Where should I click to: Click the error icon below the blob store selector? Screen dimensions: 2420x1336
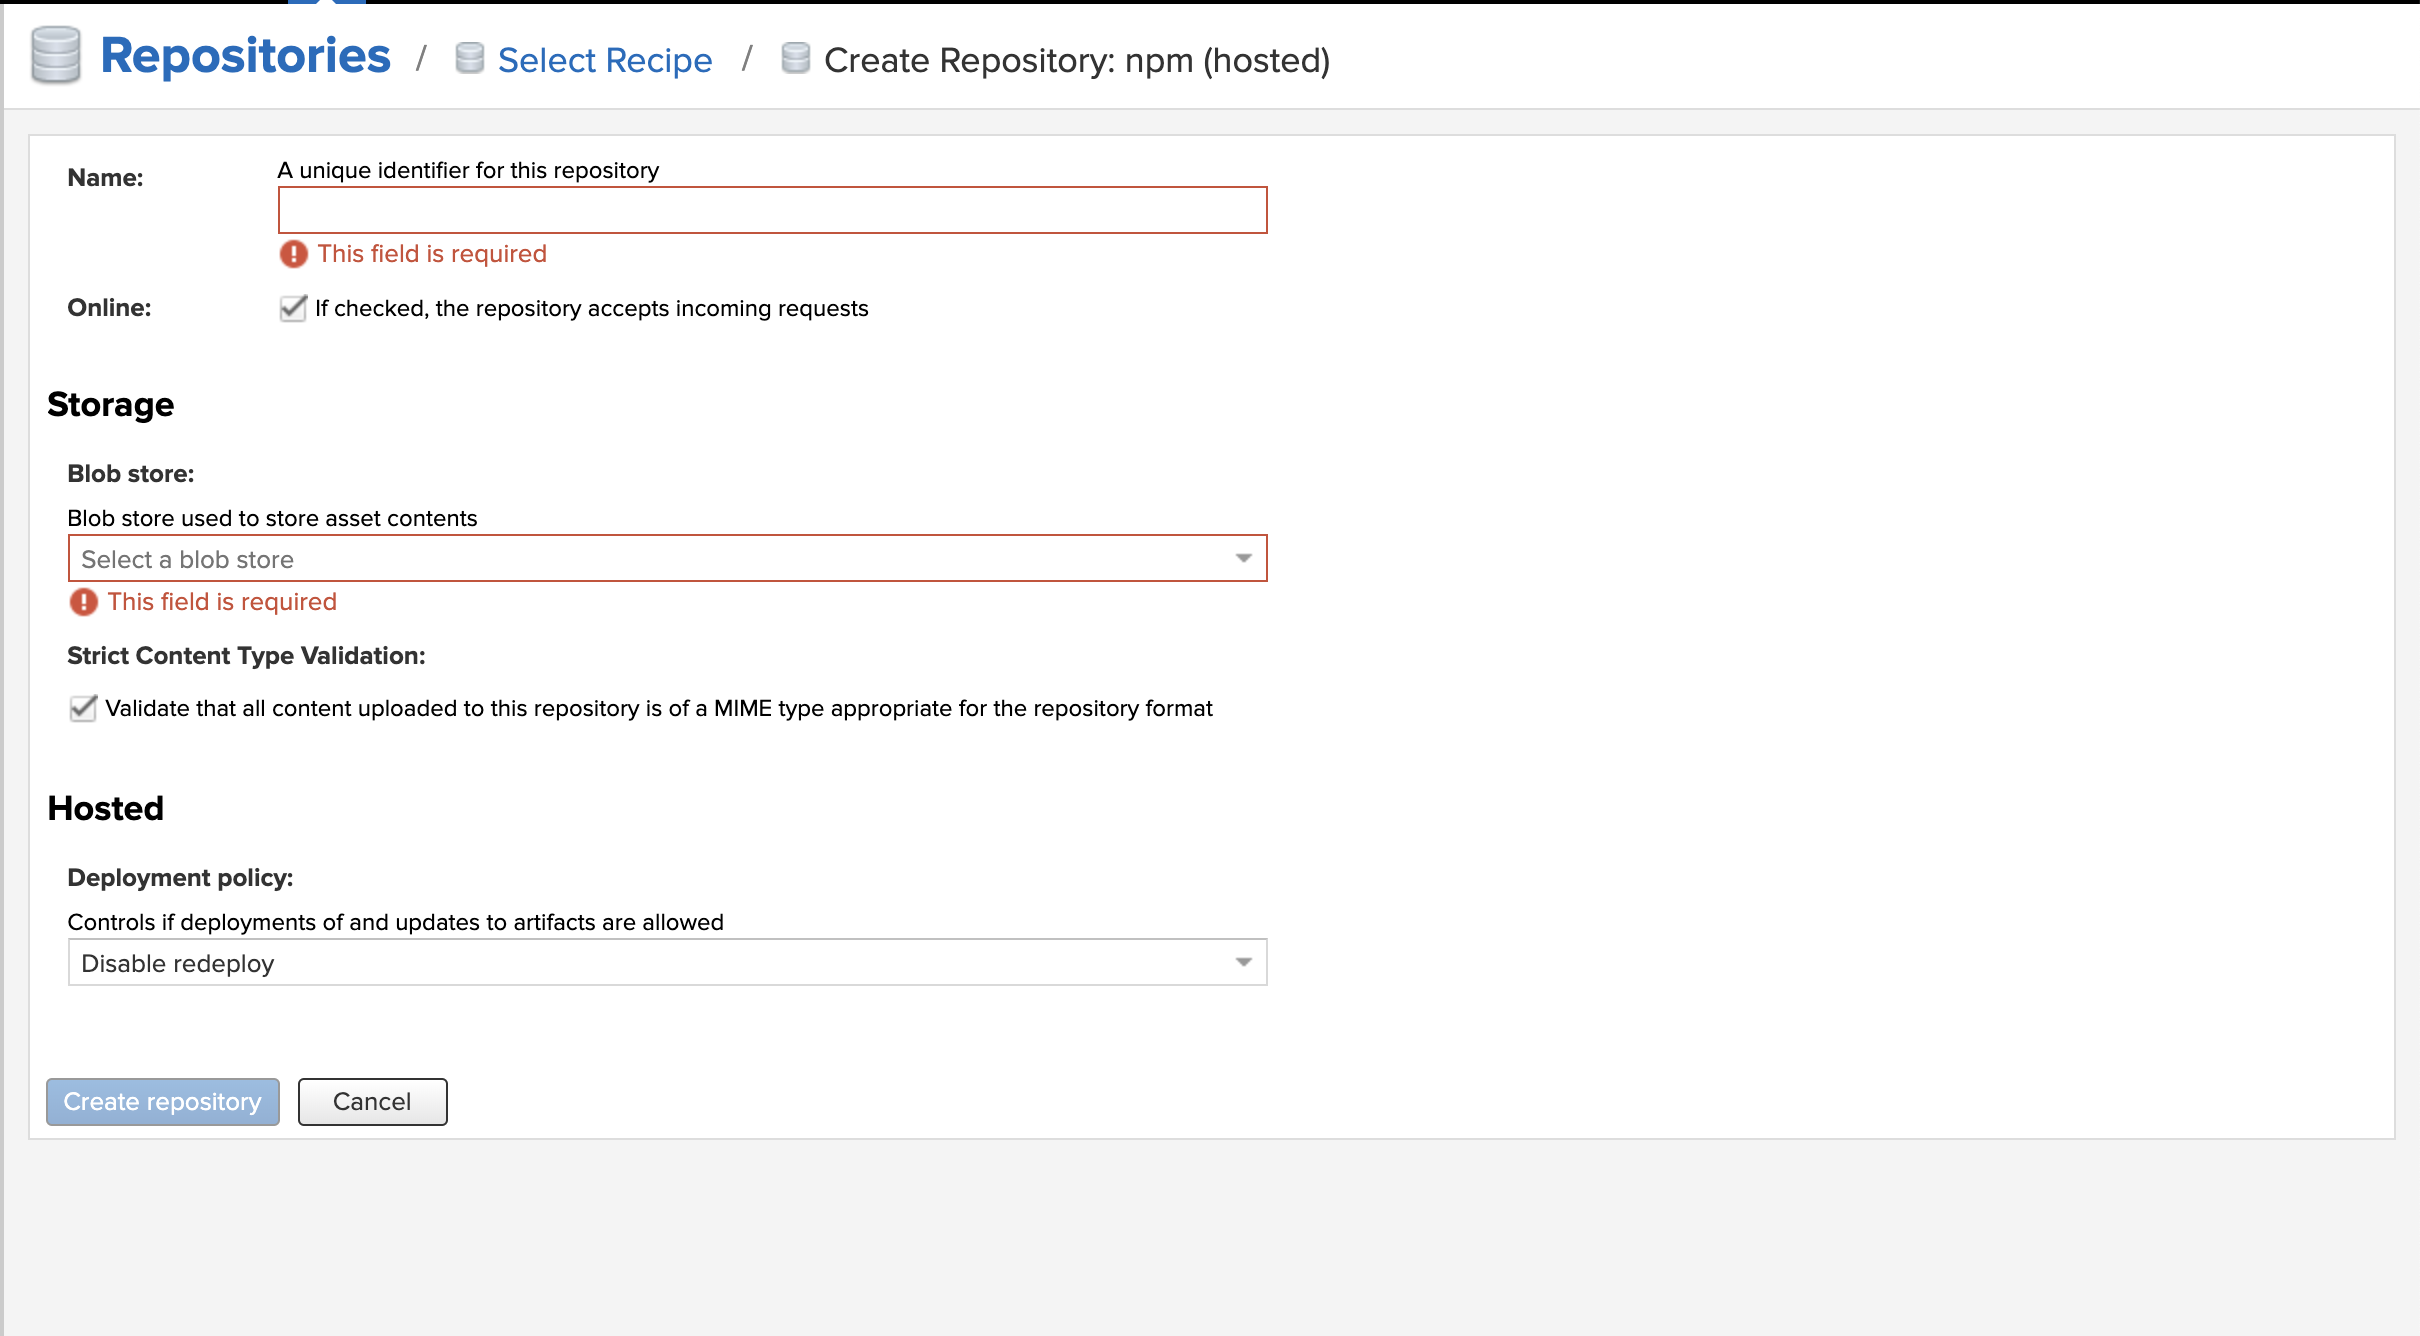[83, 601]
